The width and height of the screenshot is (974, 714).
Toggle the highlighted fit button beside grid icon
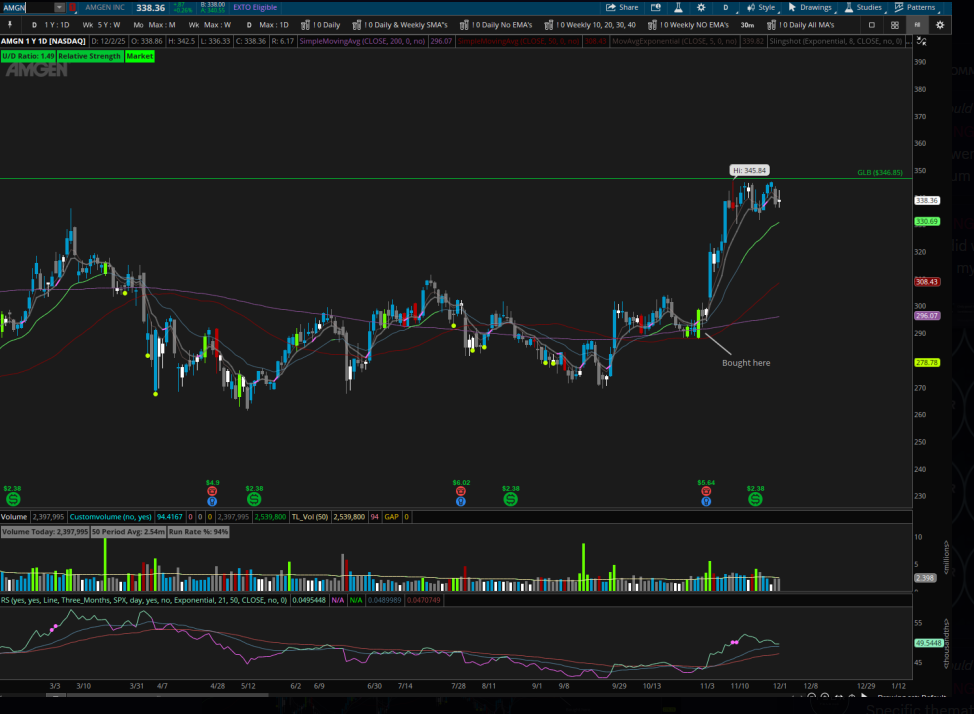[x=917, y=25]
